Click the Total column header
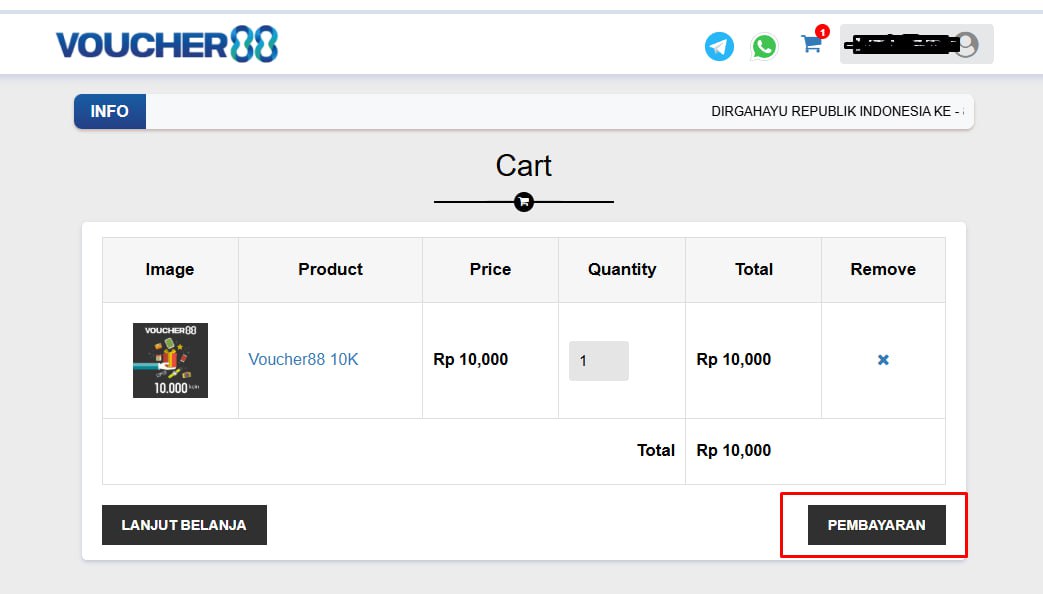The image size is (1043, 594). pos(754,269)
